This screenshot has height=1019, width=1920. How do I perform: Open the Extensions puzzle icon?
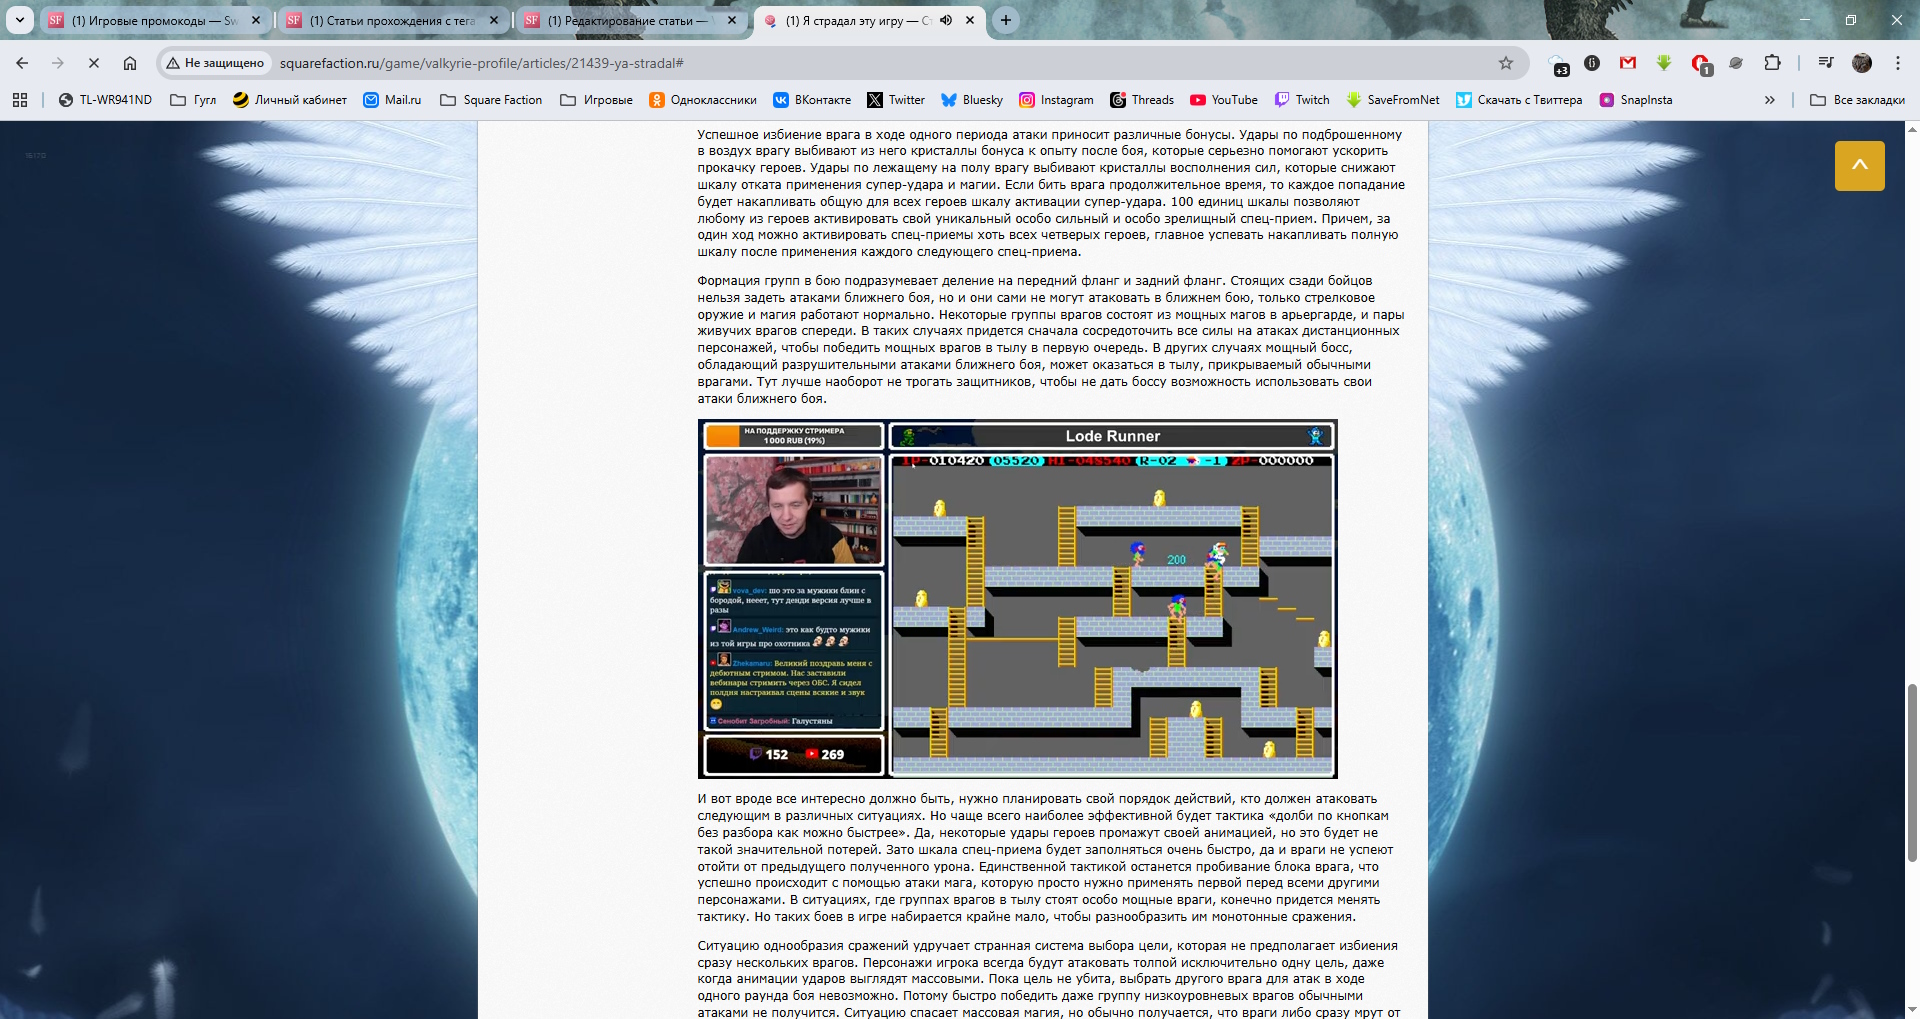pyautogui.click(x=1772, y=63)
